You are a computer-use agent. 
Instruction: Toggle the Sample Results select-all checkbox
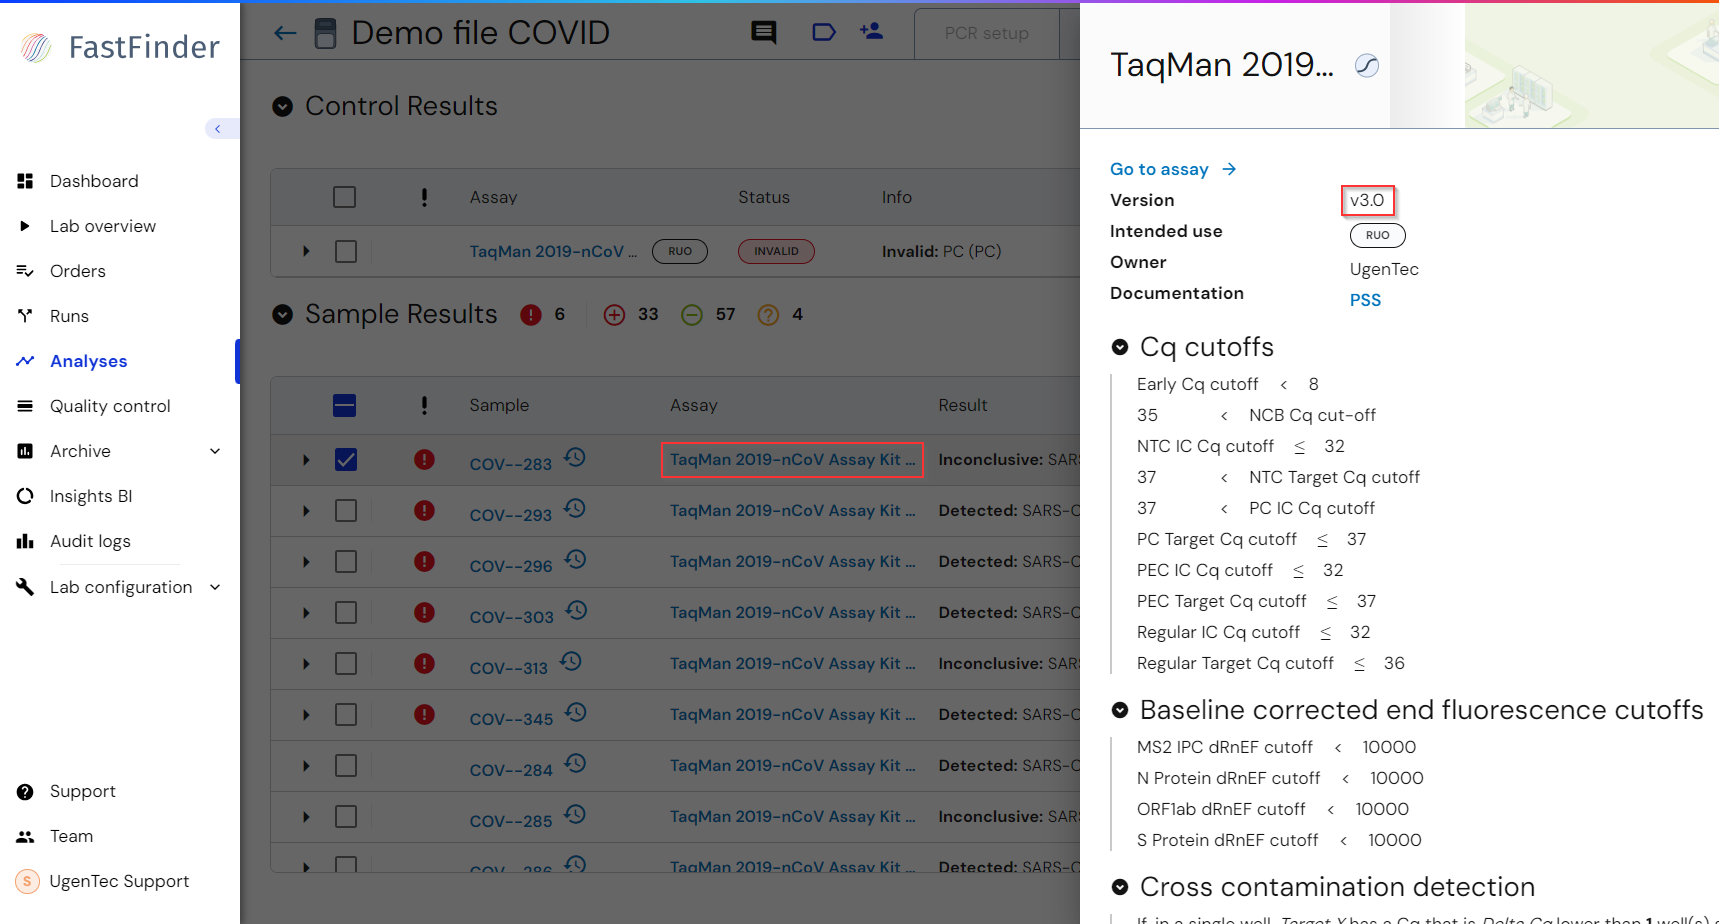tap(345, 405)
